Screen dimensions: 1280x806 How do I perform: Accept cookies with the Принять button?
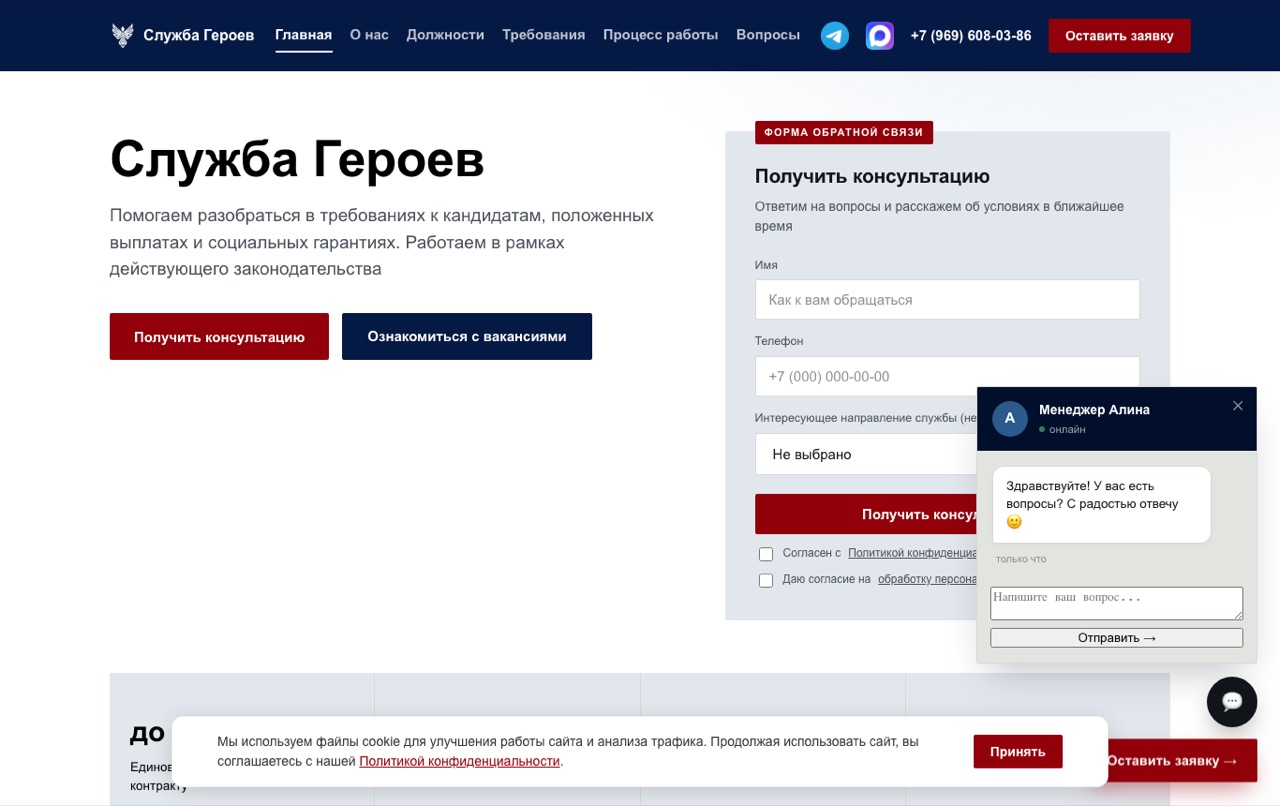click(x=1018, y=752)
